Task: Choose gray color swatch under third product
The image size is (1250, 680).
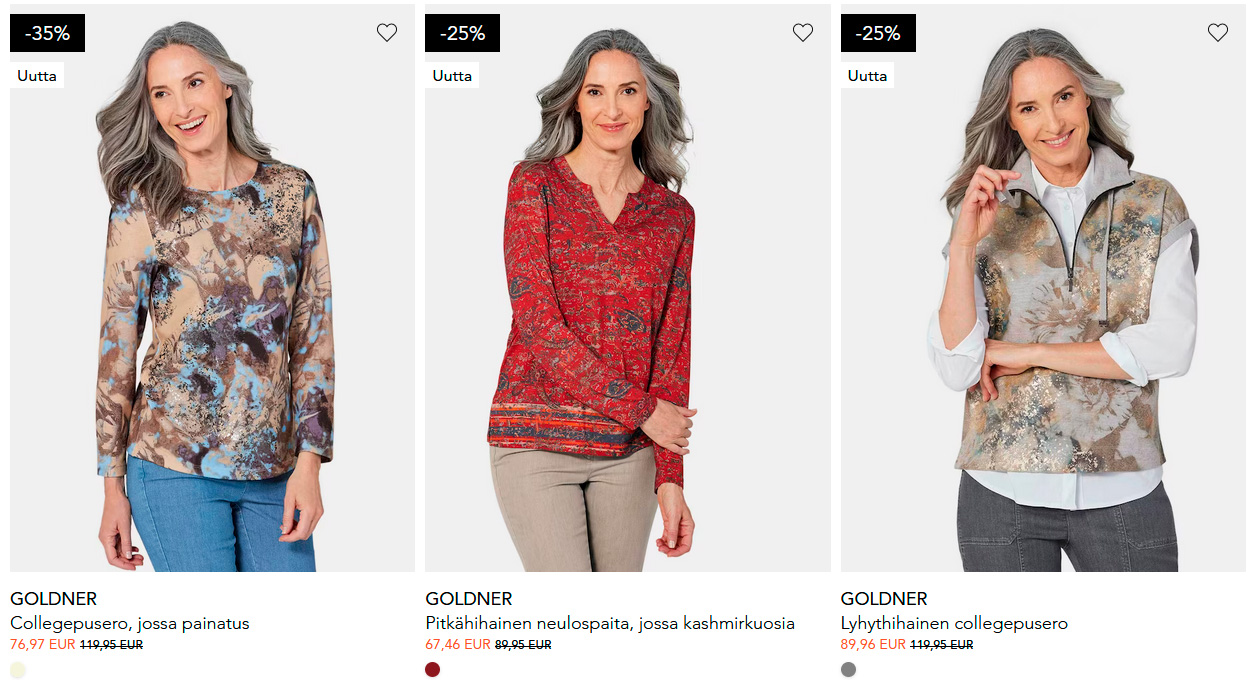Action: [849, 670]
